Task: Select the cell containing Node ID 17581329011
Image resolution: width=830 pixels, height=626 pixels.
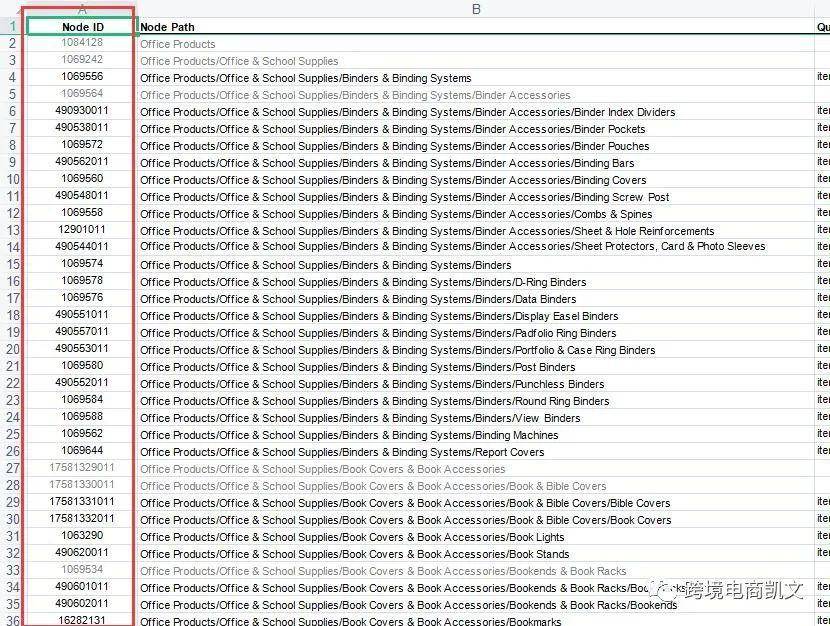Action: click(x=81, y=468)
